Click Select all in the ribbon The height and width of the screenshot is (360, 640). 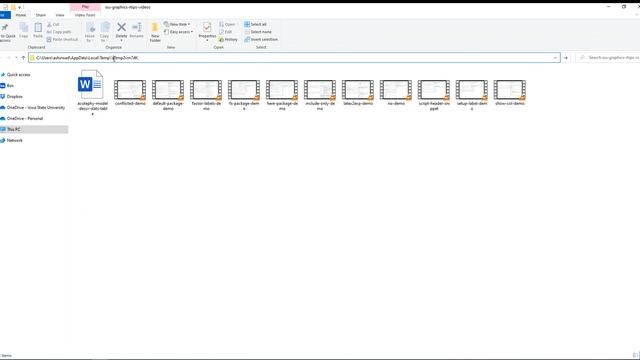(255, 24)
